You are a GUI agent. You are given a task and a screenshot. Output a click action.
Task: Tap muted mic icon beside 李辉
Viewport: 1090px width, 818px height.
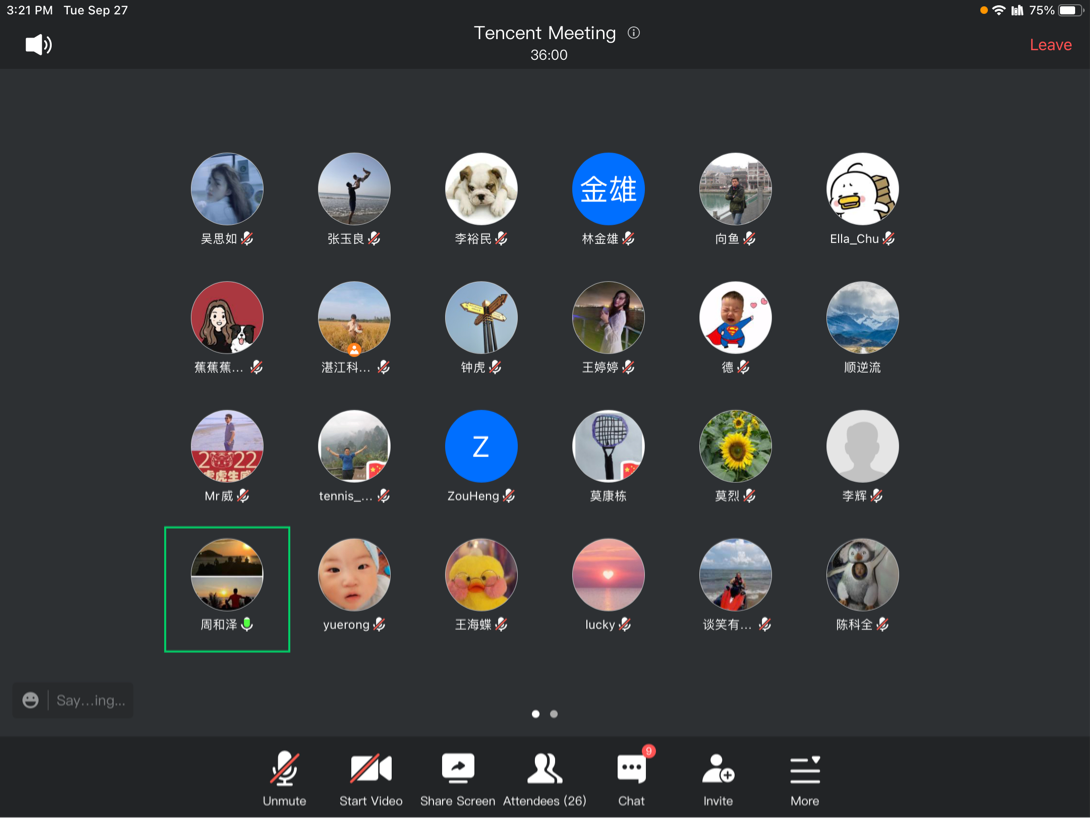pos(877,496)
